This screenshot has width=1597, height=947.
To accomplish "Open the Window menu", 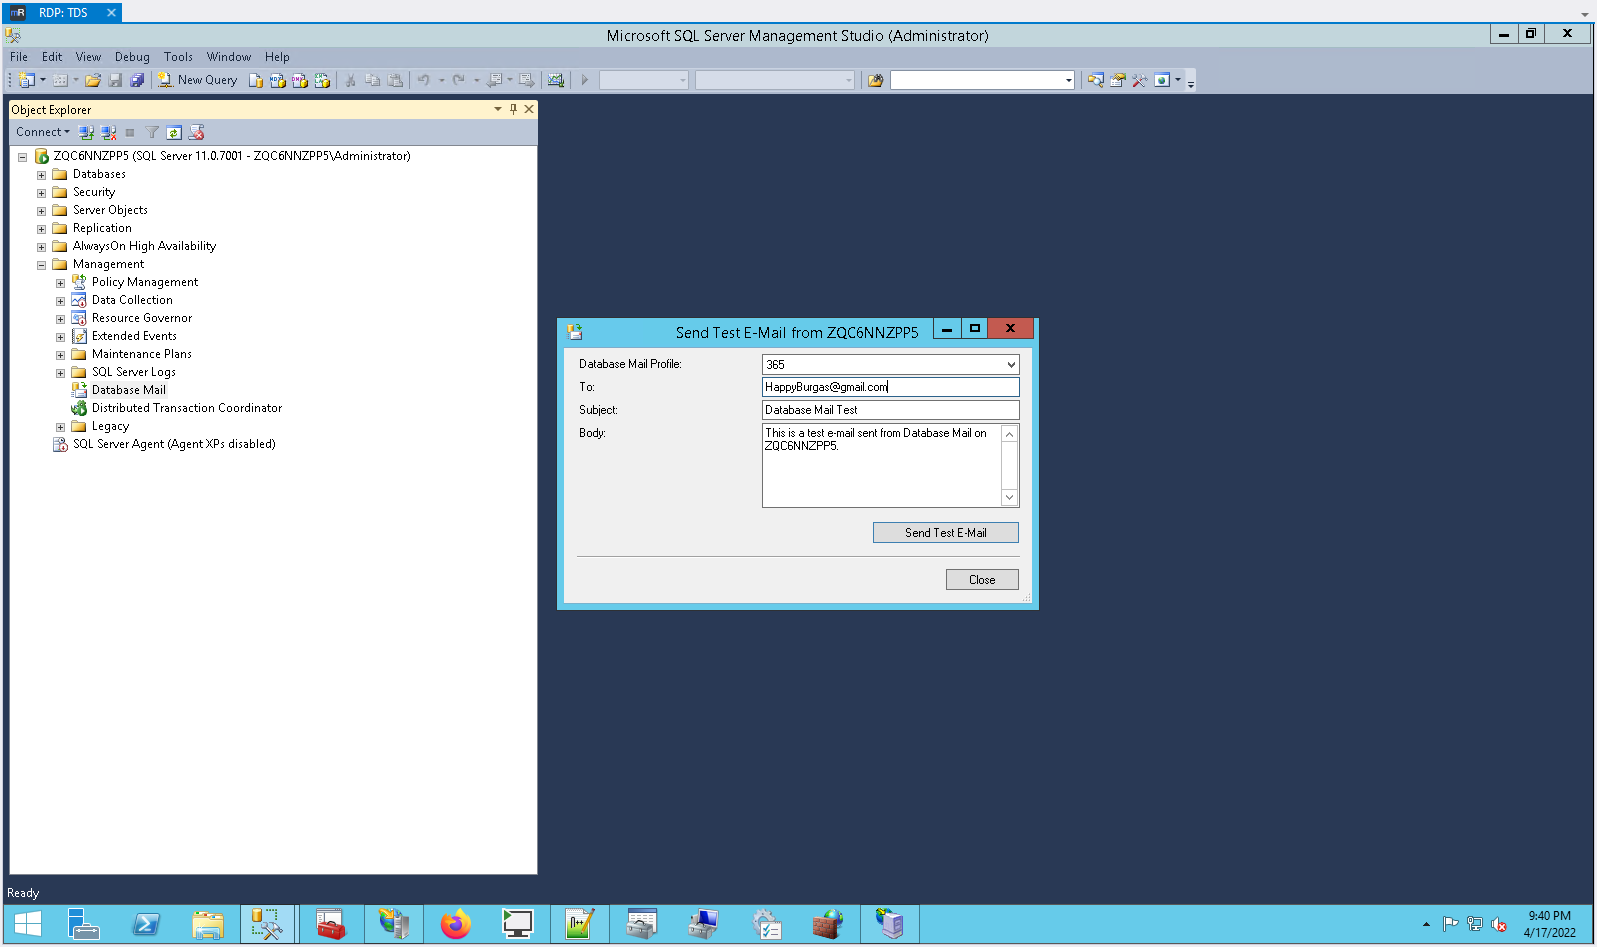I will coord(229,57).
